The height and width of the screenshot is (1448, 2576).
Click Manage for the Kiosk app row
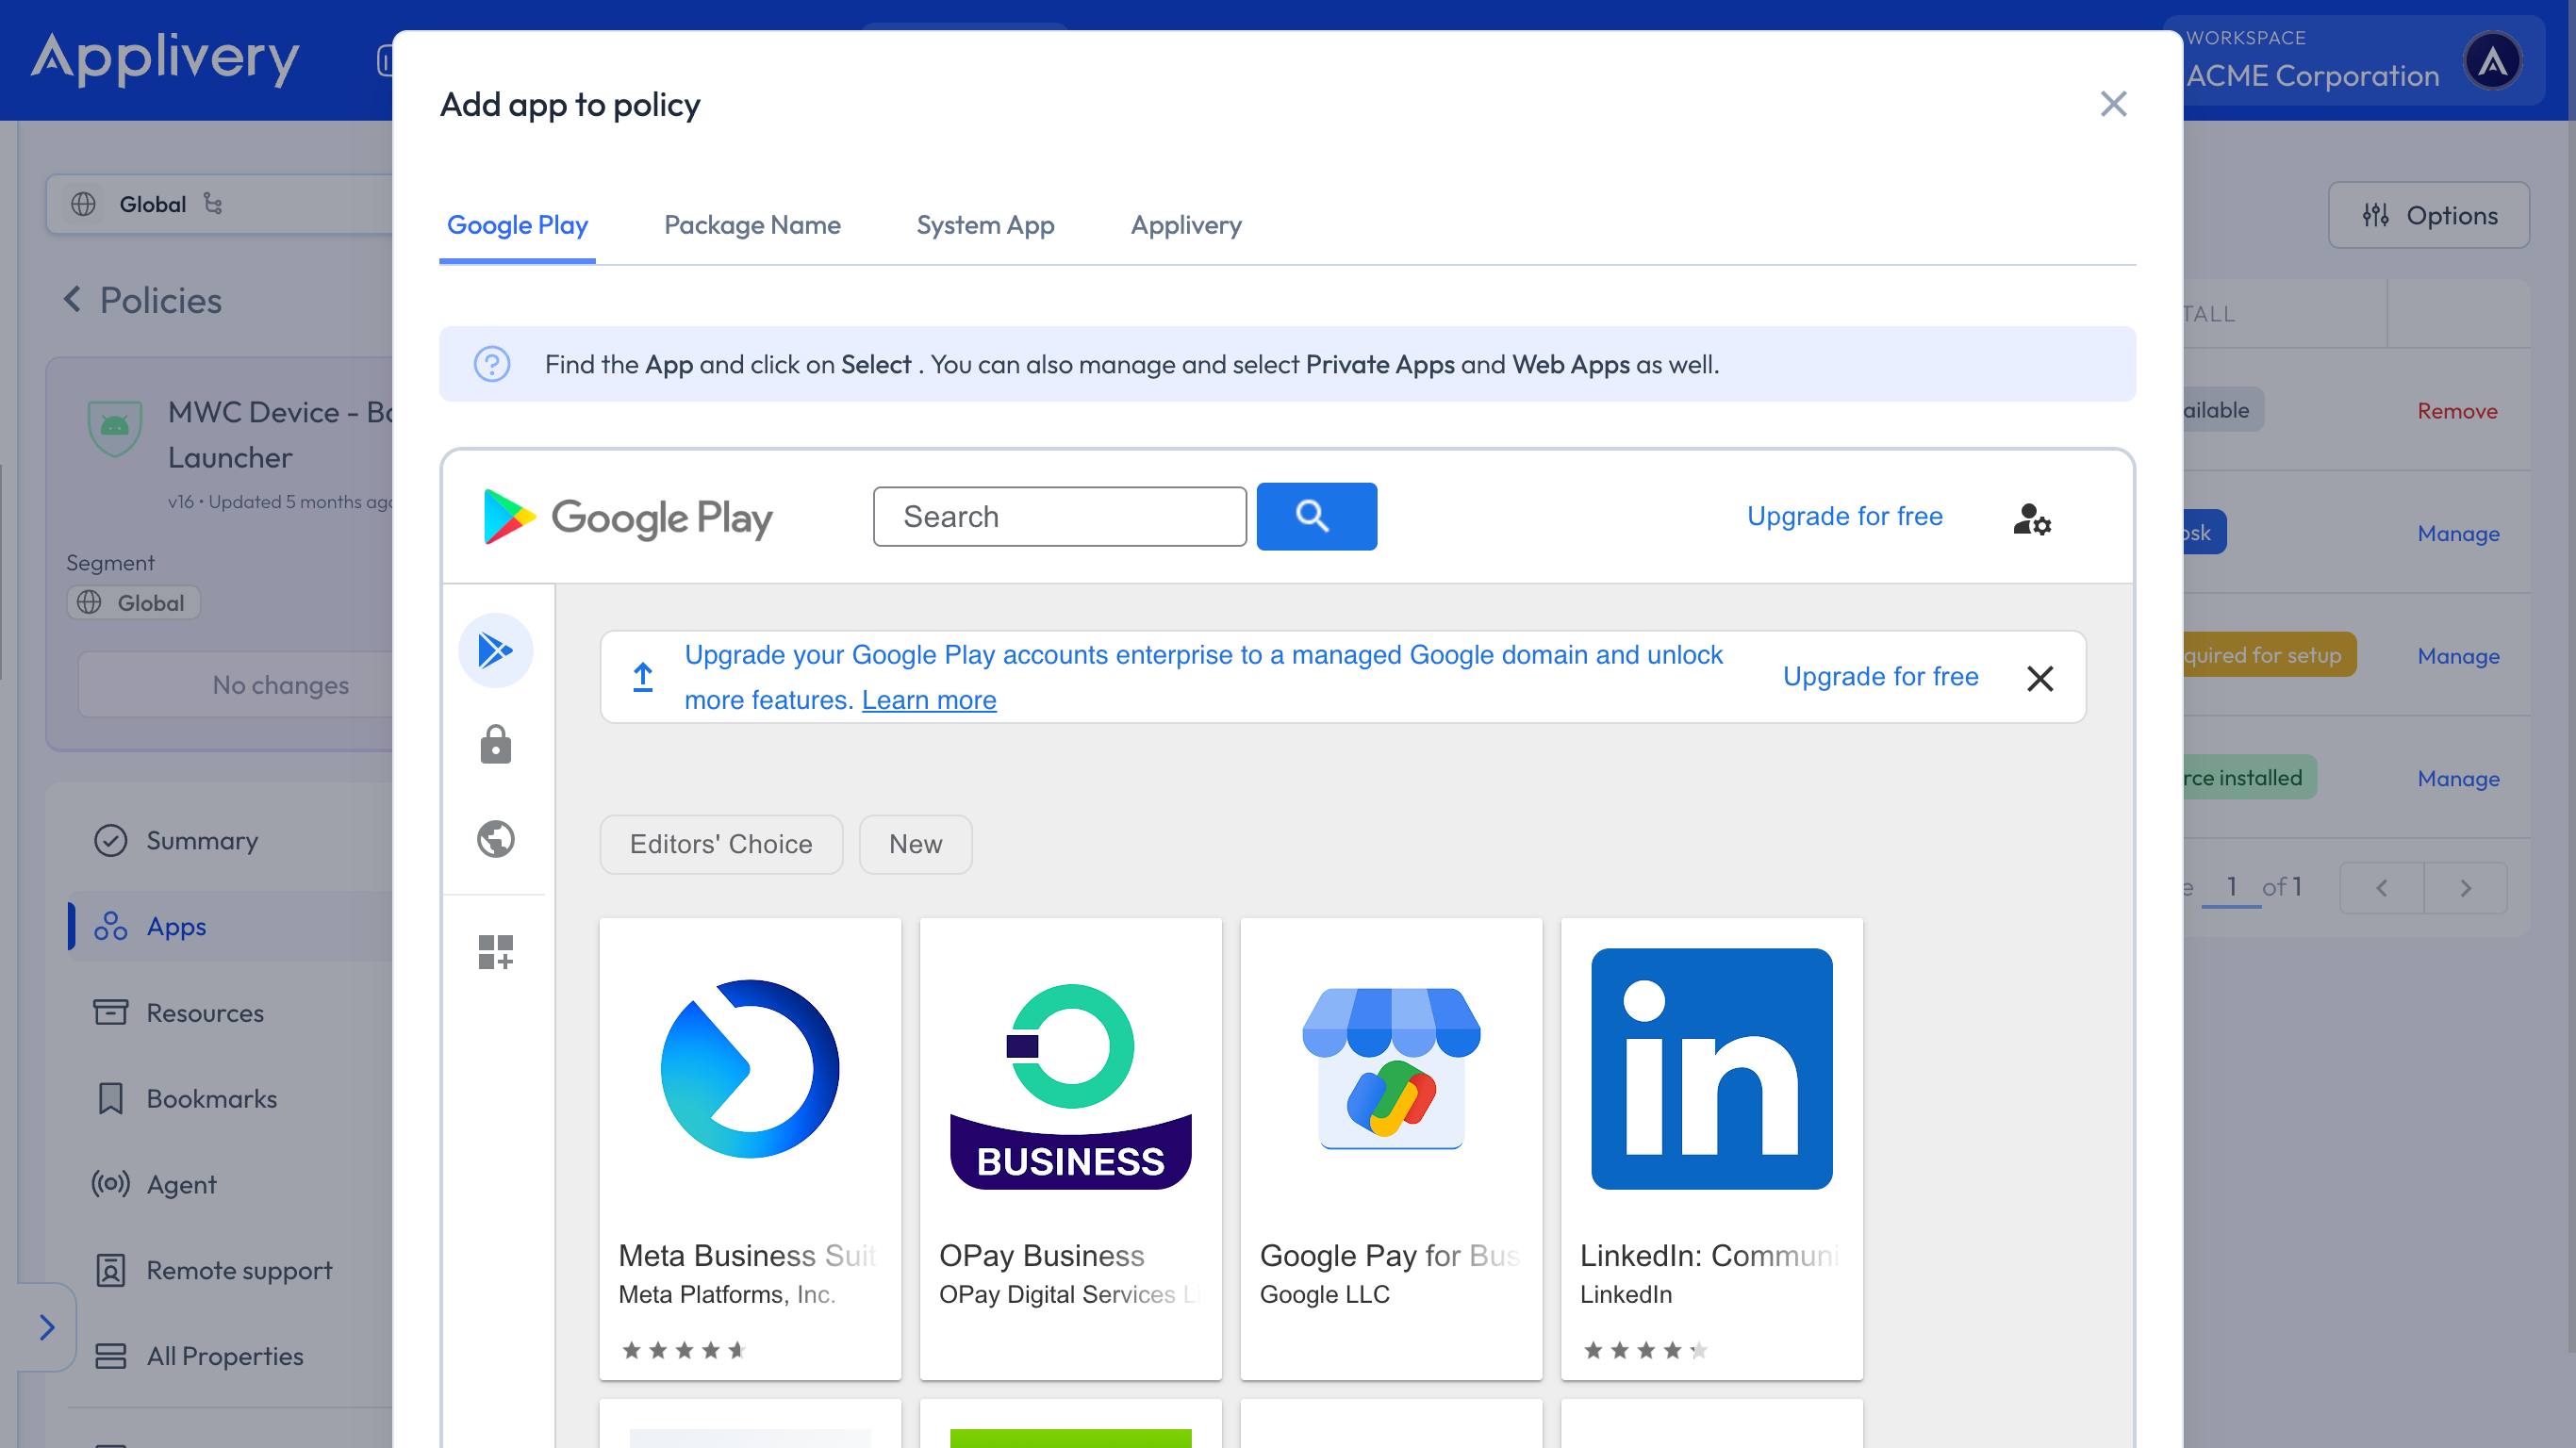[2457, 533]
